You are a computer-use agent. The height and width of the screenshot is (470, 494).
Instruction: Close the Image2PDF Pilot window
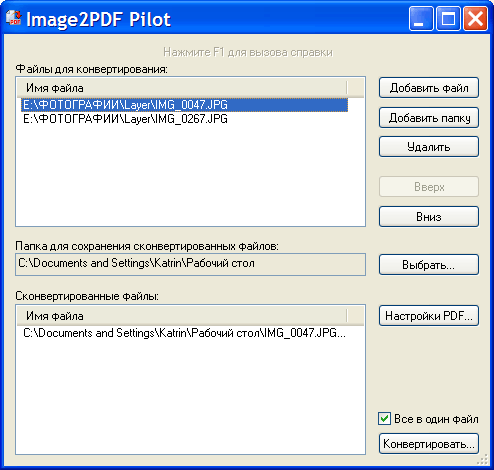tap(475, 19)
